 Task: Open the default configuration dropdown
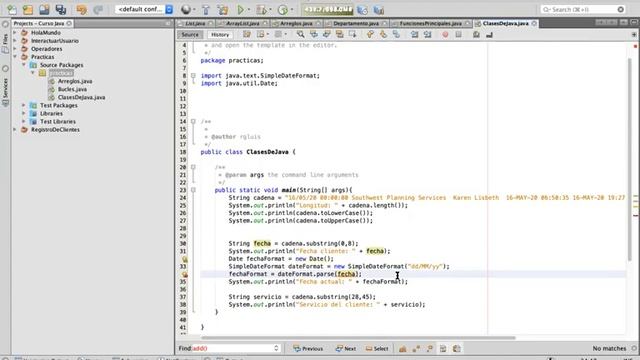144,9
